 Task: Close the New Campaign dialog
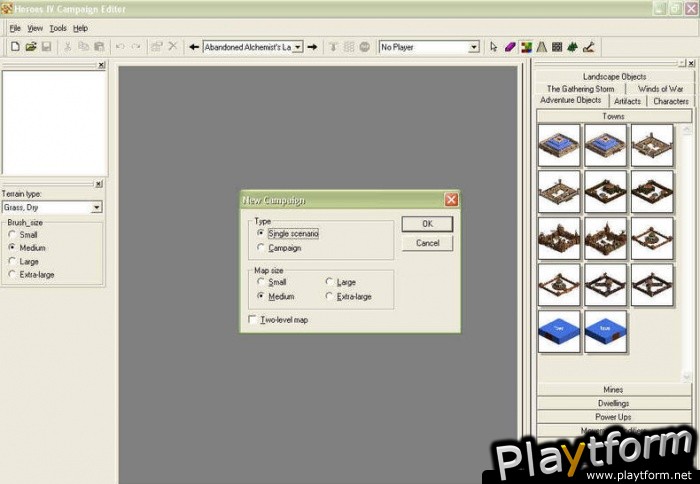point(451,200)
